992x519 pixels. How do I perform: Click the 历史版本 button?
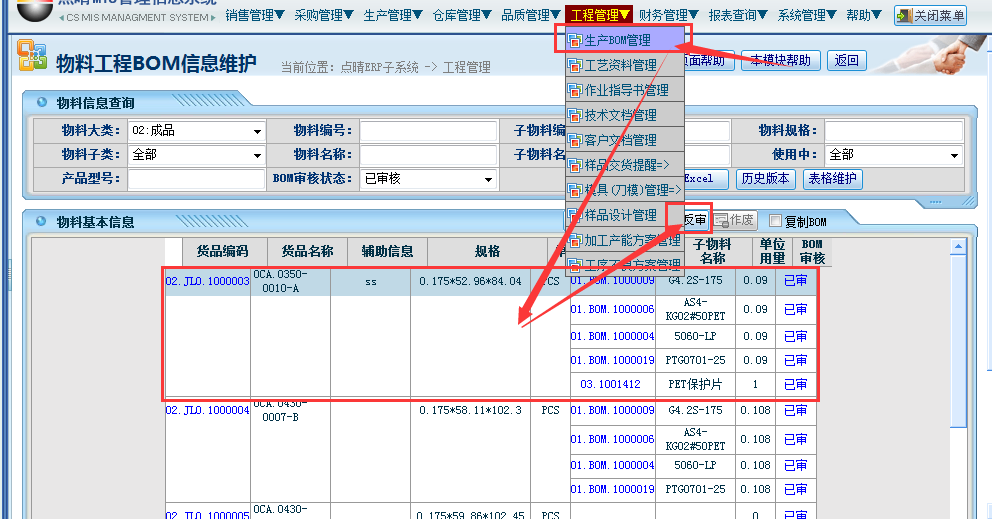click(x=766, y=179)
